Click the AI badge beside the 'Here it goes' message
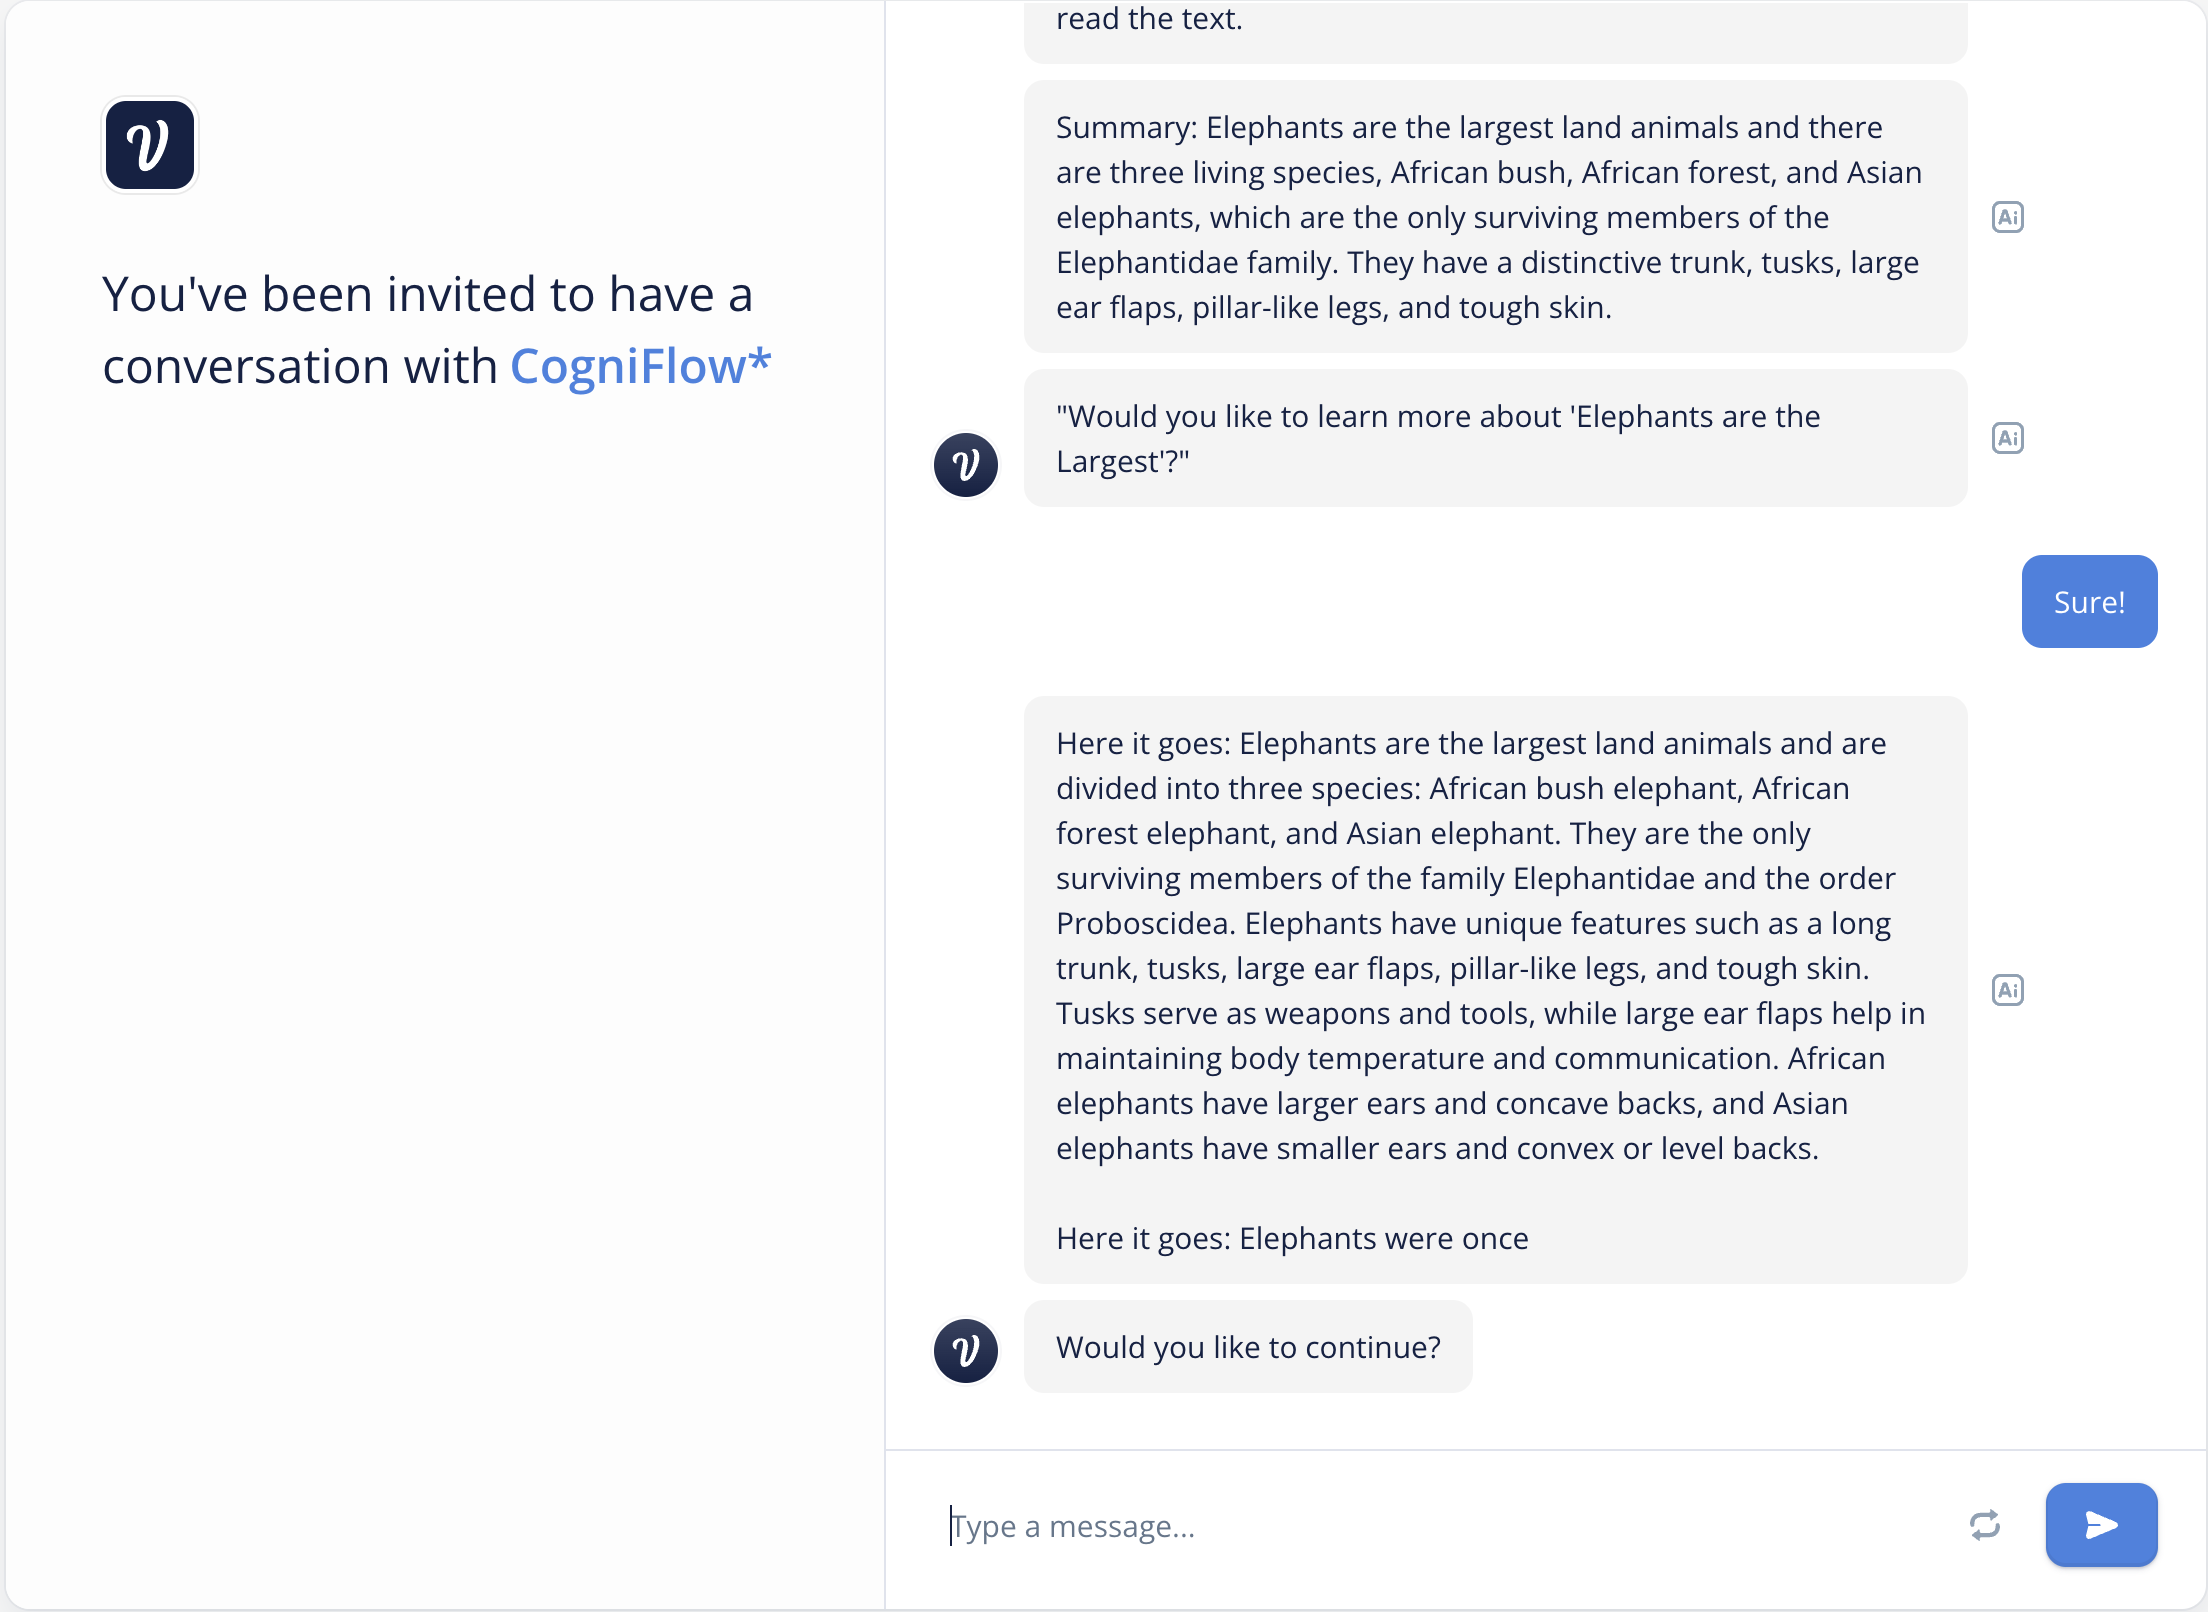This screenshot has height=1612, width=2208. (2007, 990)
